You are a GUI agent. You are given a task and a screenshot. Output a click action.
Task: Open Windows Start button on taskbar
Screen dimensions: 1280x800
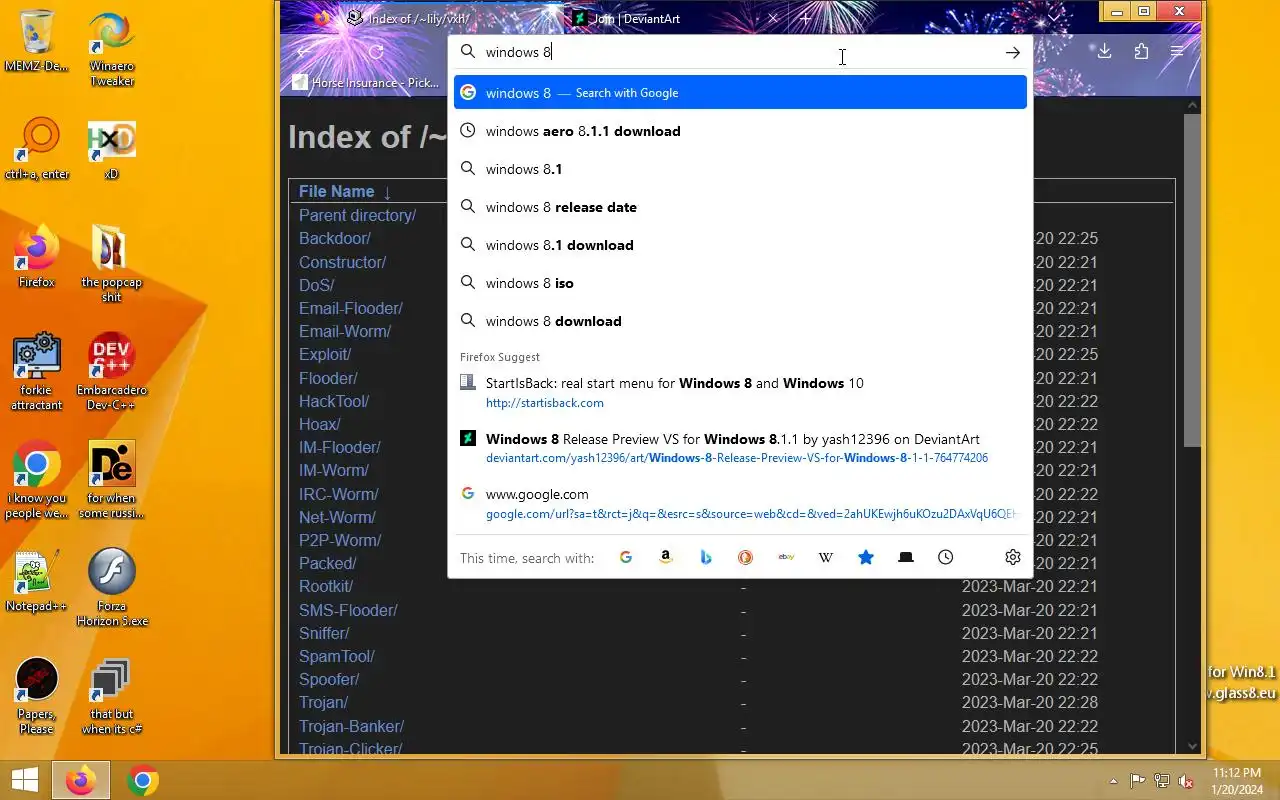pyautogui.click(x=24, y=780)
